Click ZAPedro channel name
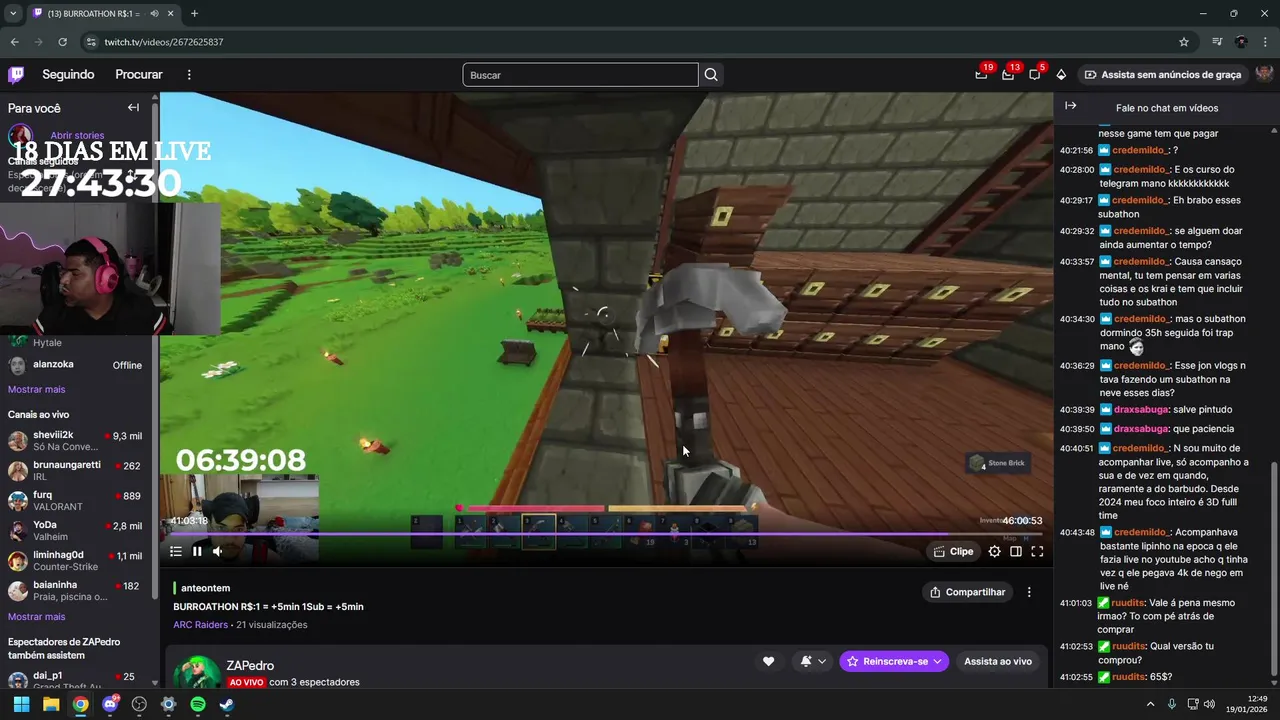Viewport: 1280px width, 720px height. 250,666
